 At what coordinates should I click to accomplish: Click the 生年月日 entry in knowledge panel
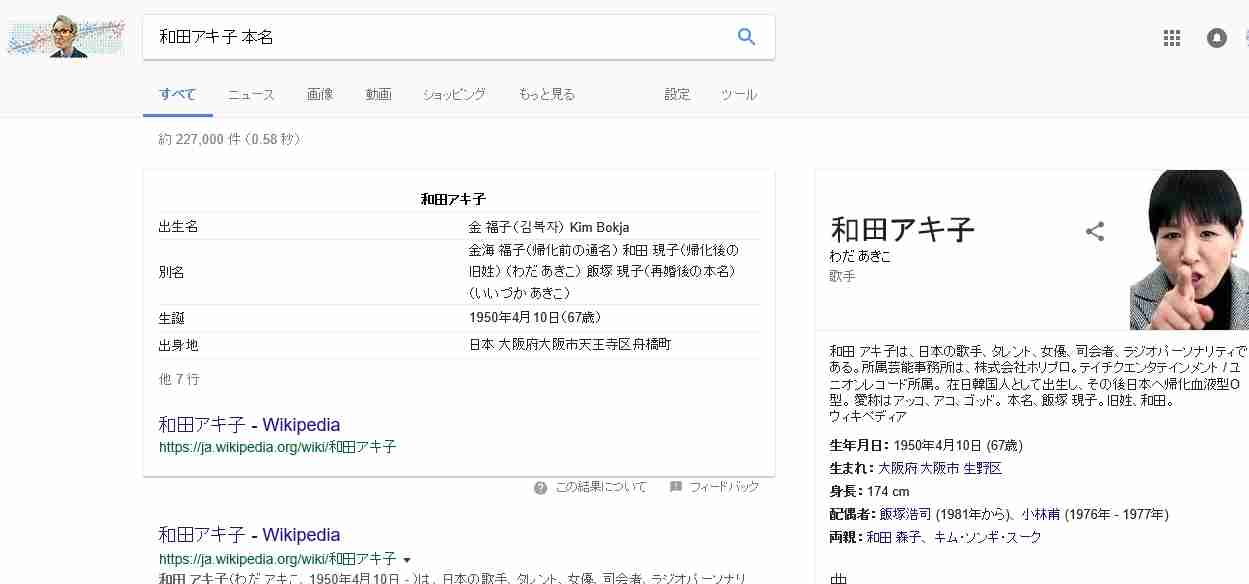(x=926, y=445)
